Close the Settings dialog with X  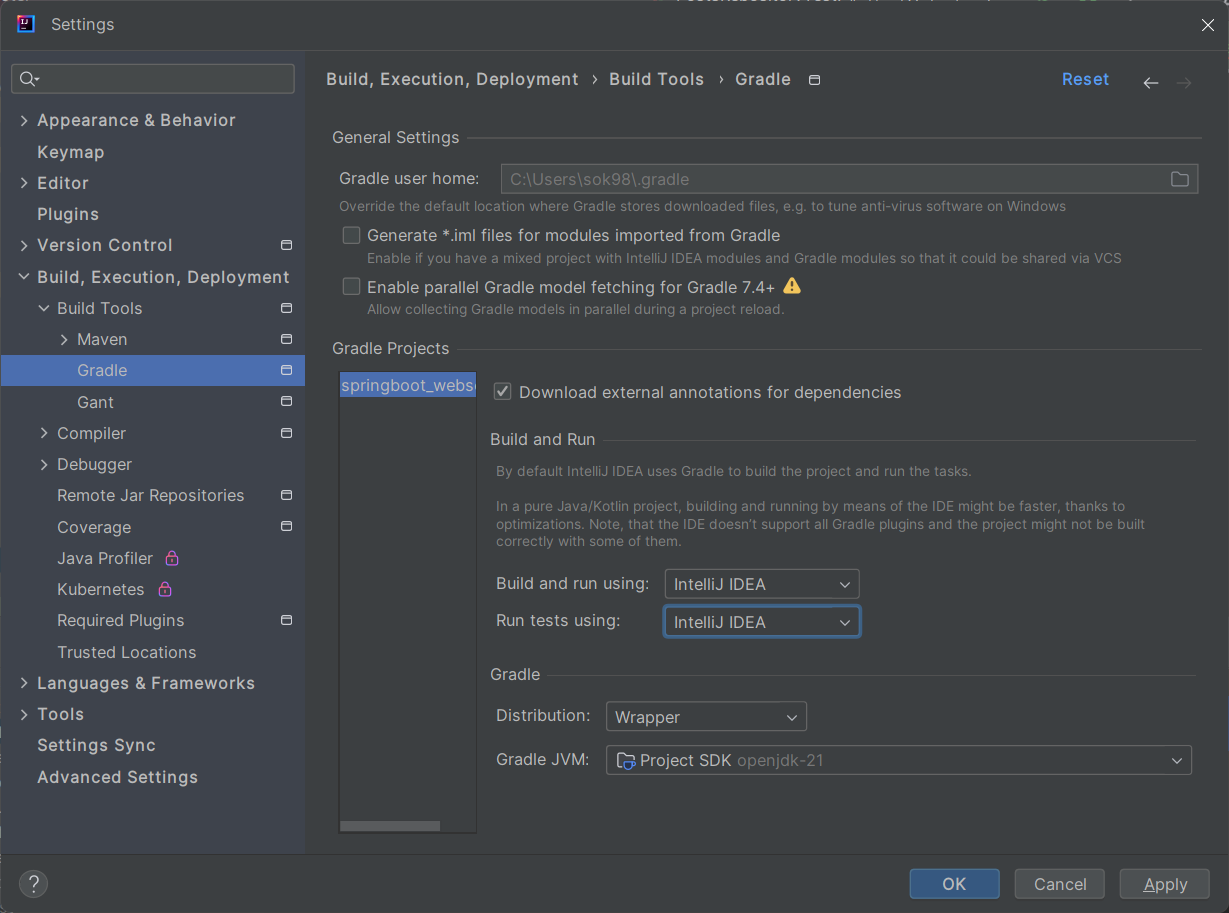[x=1208, y=25]
